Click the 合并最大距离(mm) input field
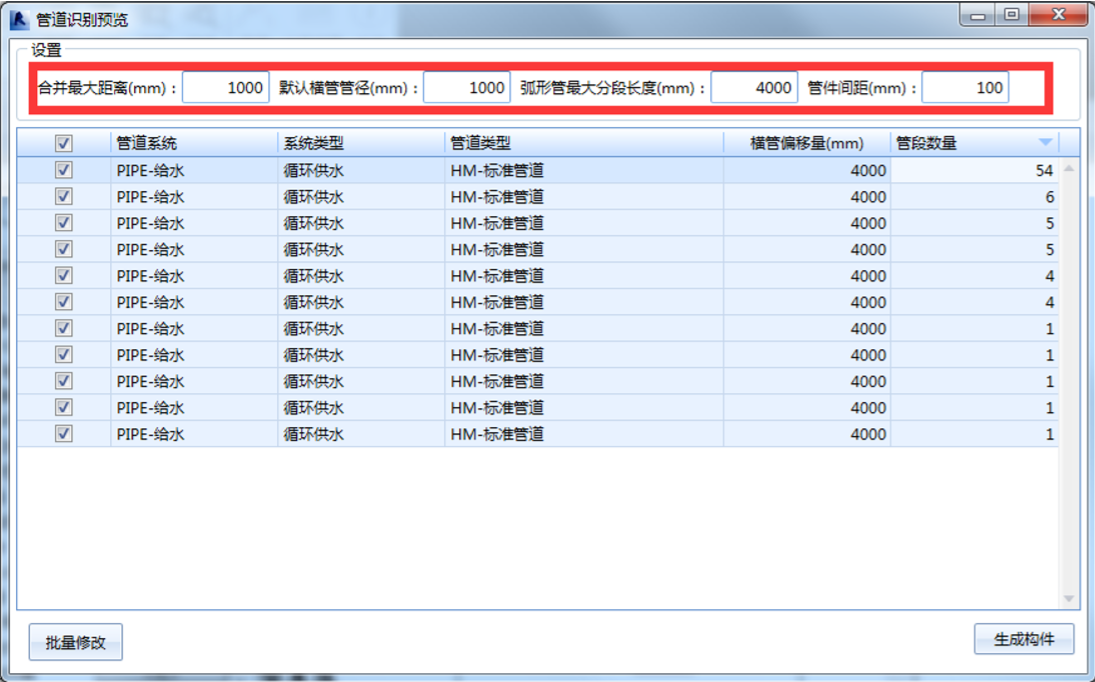Viewport: 1095px width, 682px height. coord(226,88)
